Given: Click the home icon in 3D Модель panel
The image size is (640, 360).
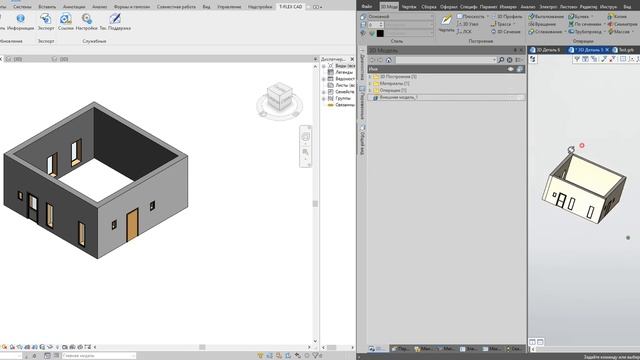Looking at the screenshot, I should [389, 60].
